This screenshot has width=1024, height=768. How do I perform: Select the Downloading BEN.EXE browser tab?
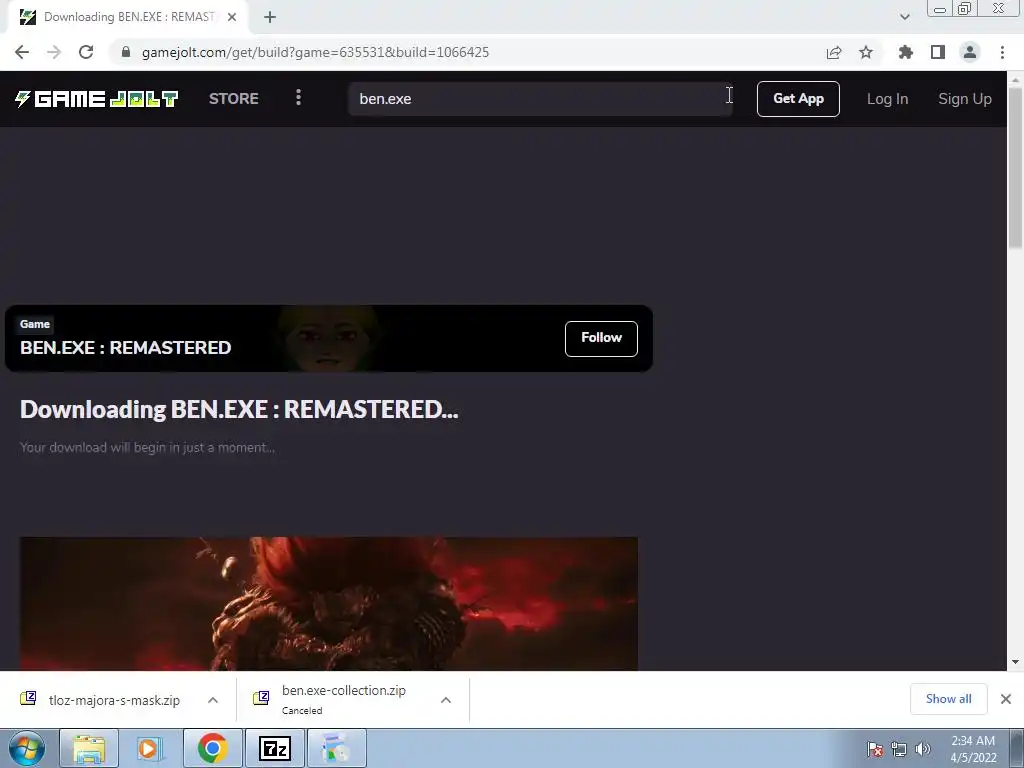click(128, 17)
